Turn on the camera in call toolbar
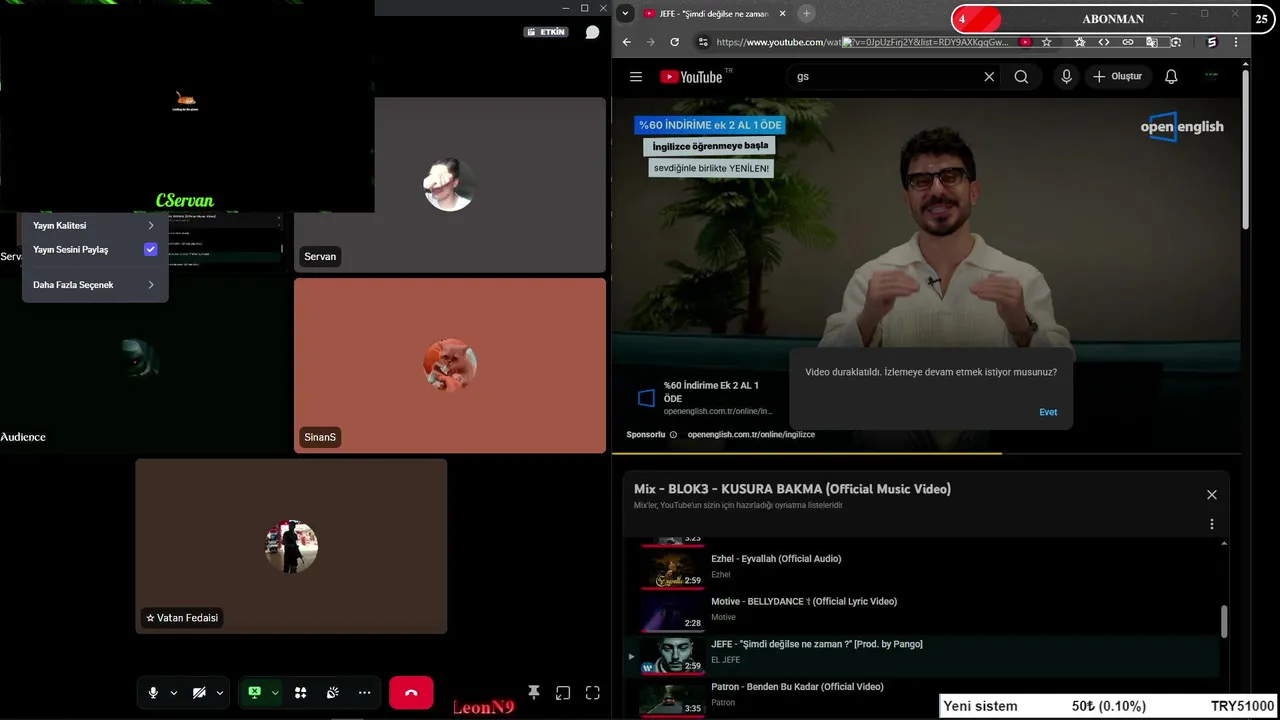This screenshot has width=1280, height=720. [199, 693]
